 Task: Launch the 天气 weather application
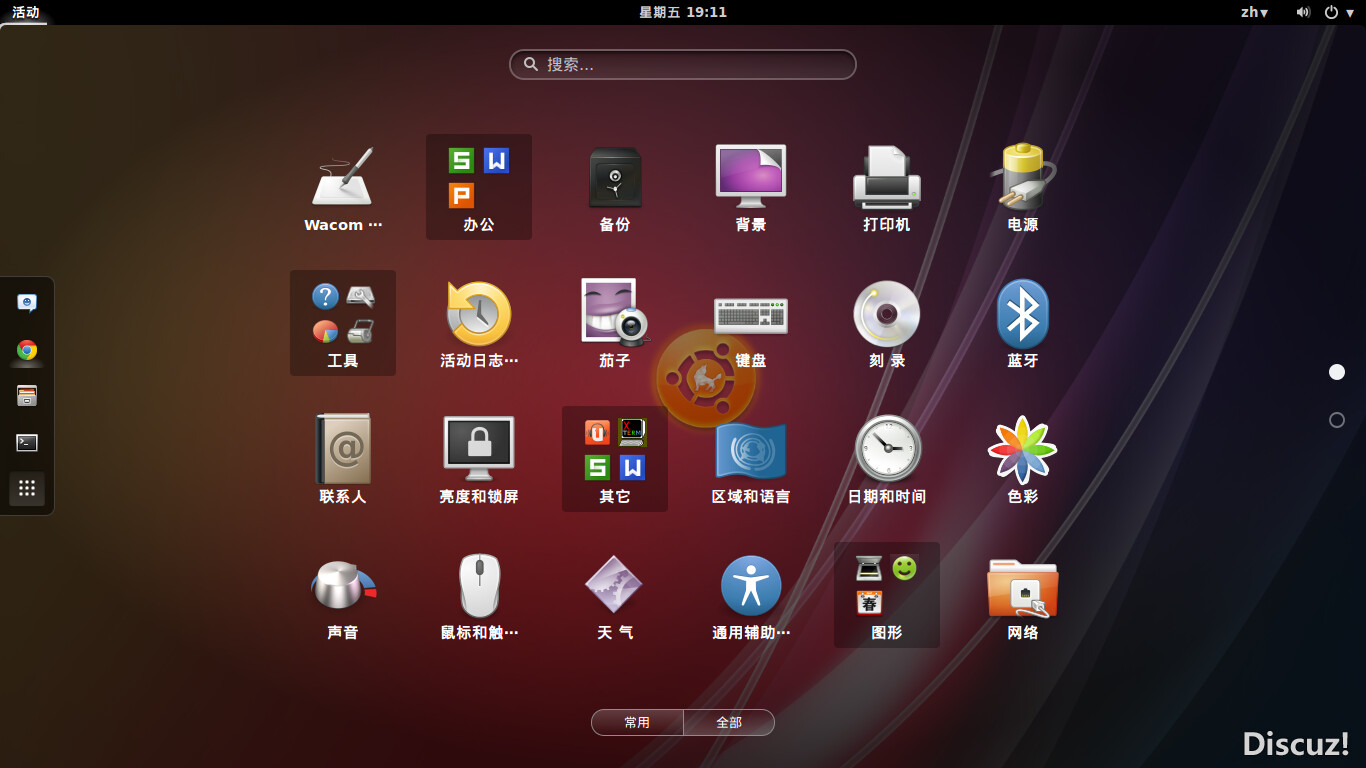click(x=614, y=587)
